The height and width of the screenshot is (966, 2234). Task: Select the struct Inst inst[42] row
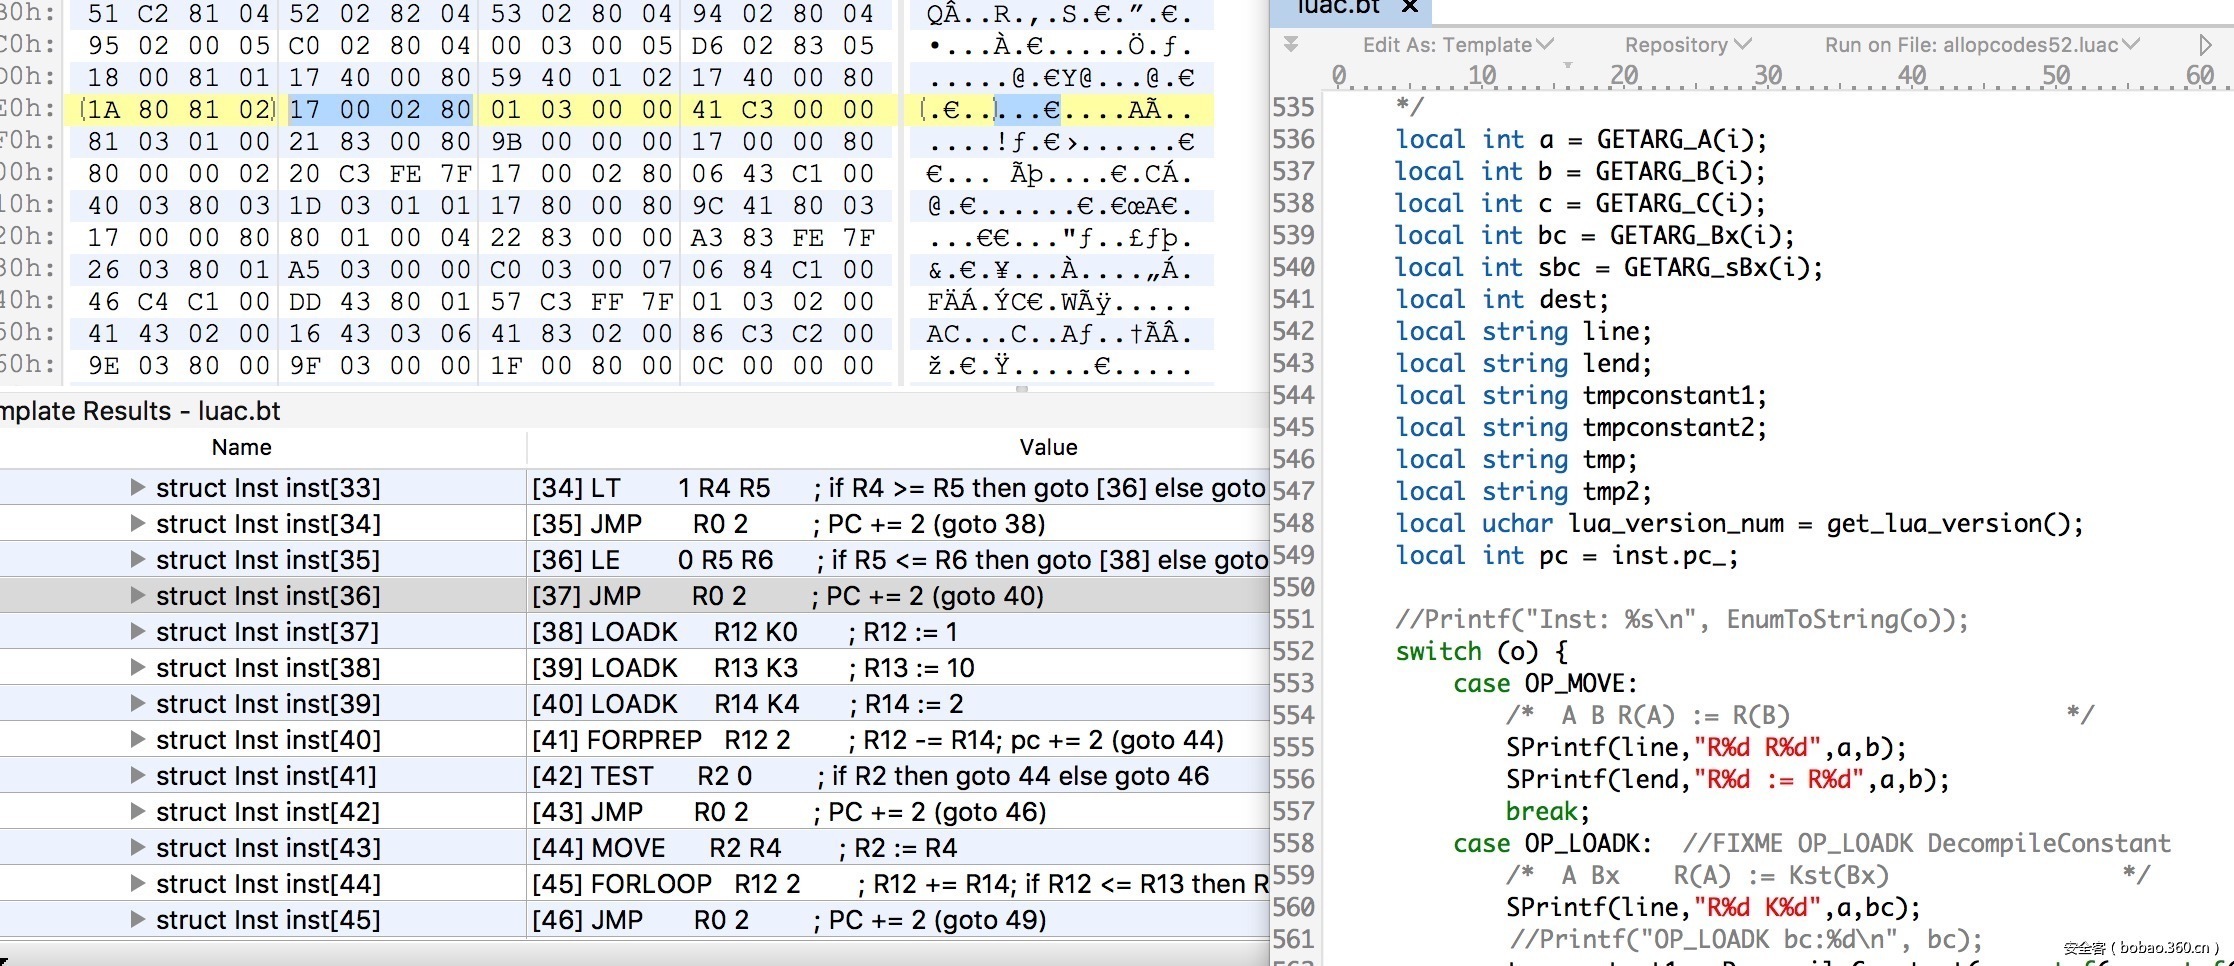point(267,812)
